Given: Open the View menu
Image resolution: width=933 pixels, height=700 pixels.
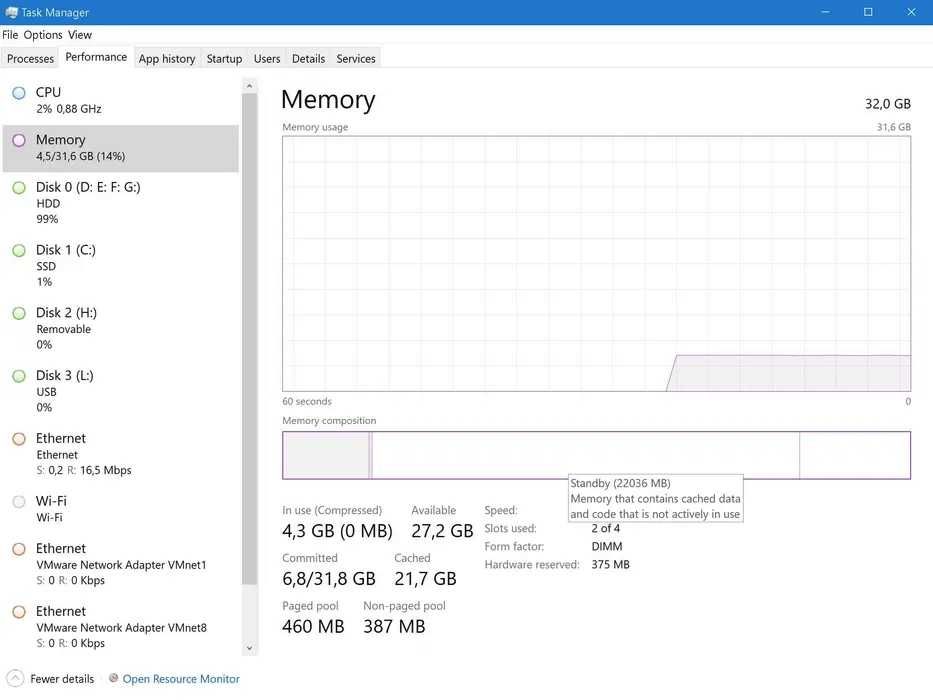Looking at the screenshot, I should 80,35.
